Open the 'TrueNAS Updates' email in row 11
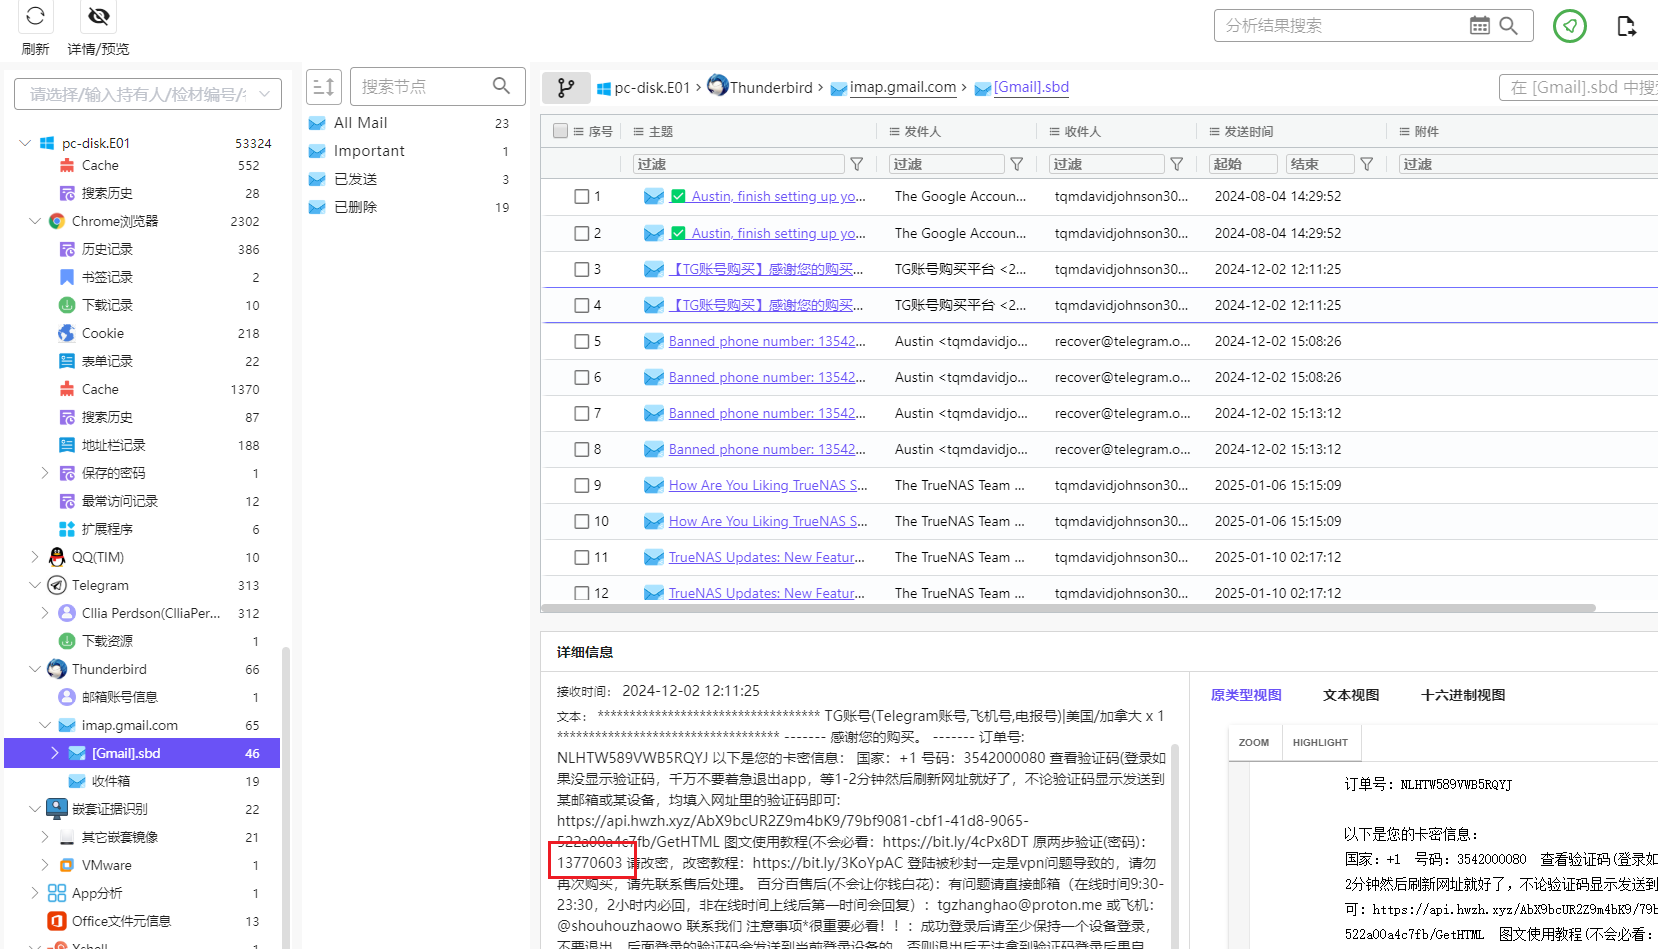This screenshot has height=949, width=1658. click(x=767, y=557)
